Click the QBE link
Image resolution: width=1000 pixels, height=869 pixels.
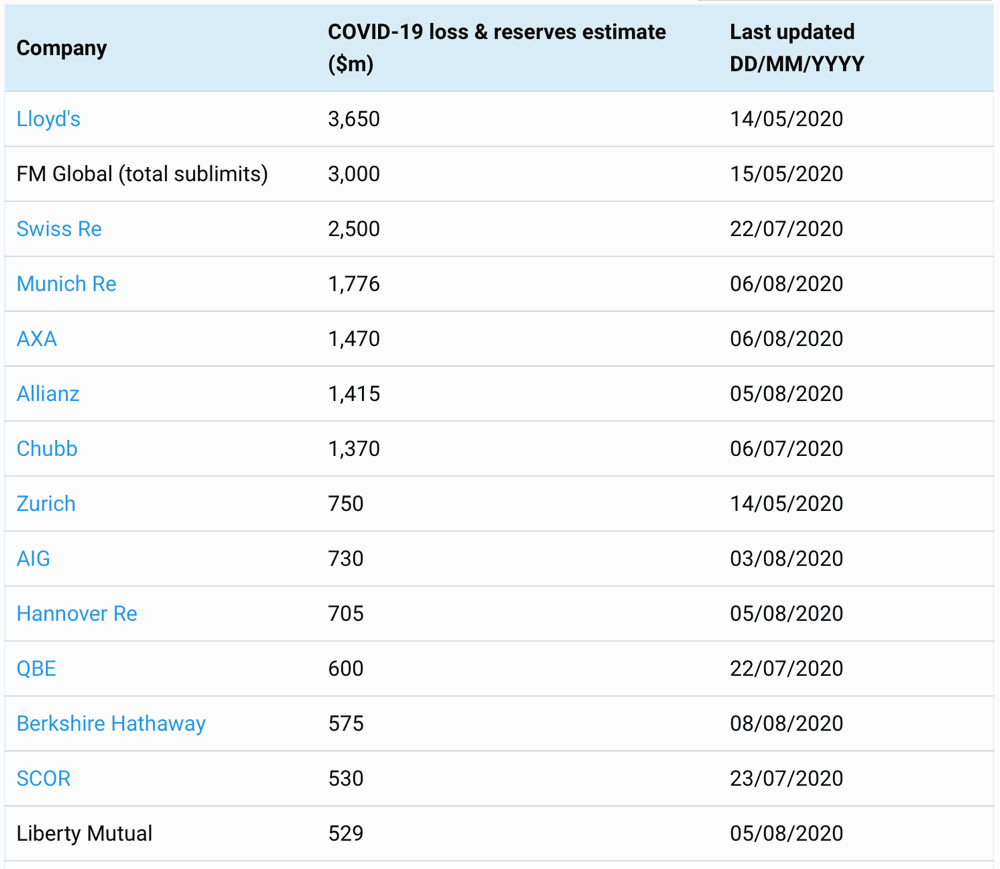[36, 669]
